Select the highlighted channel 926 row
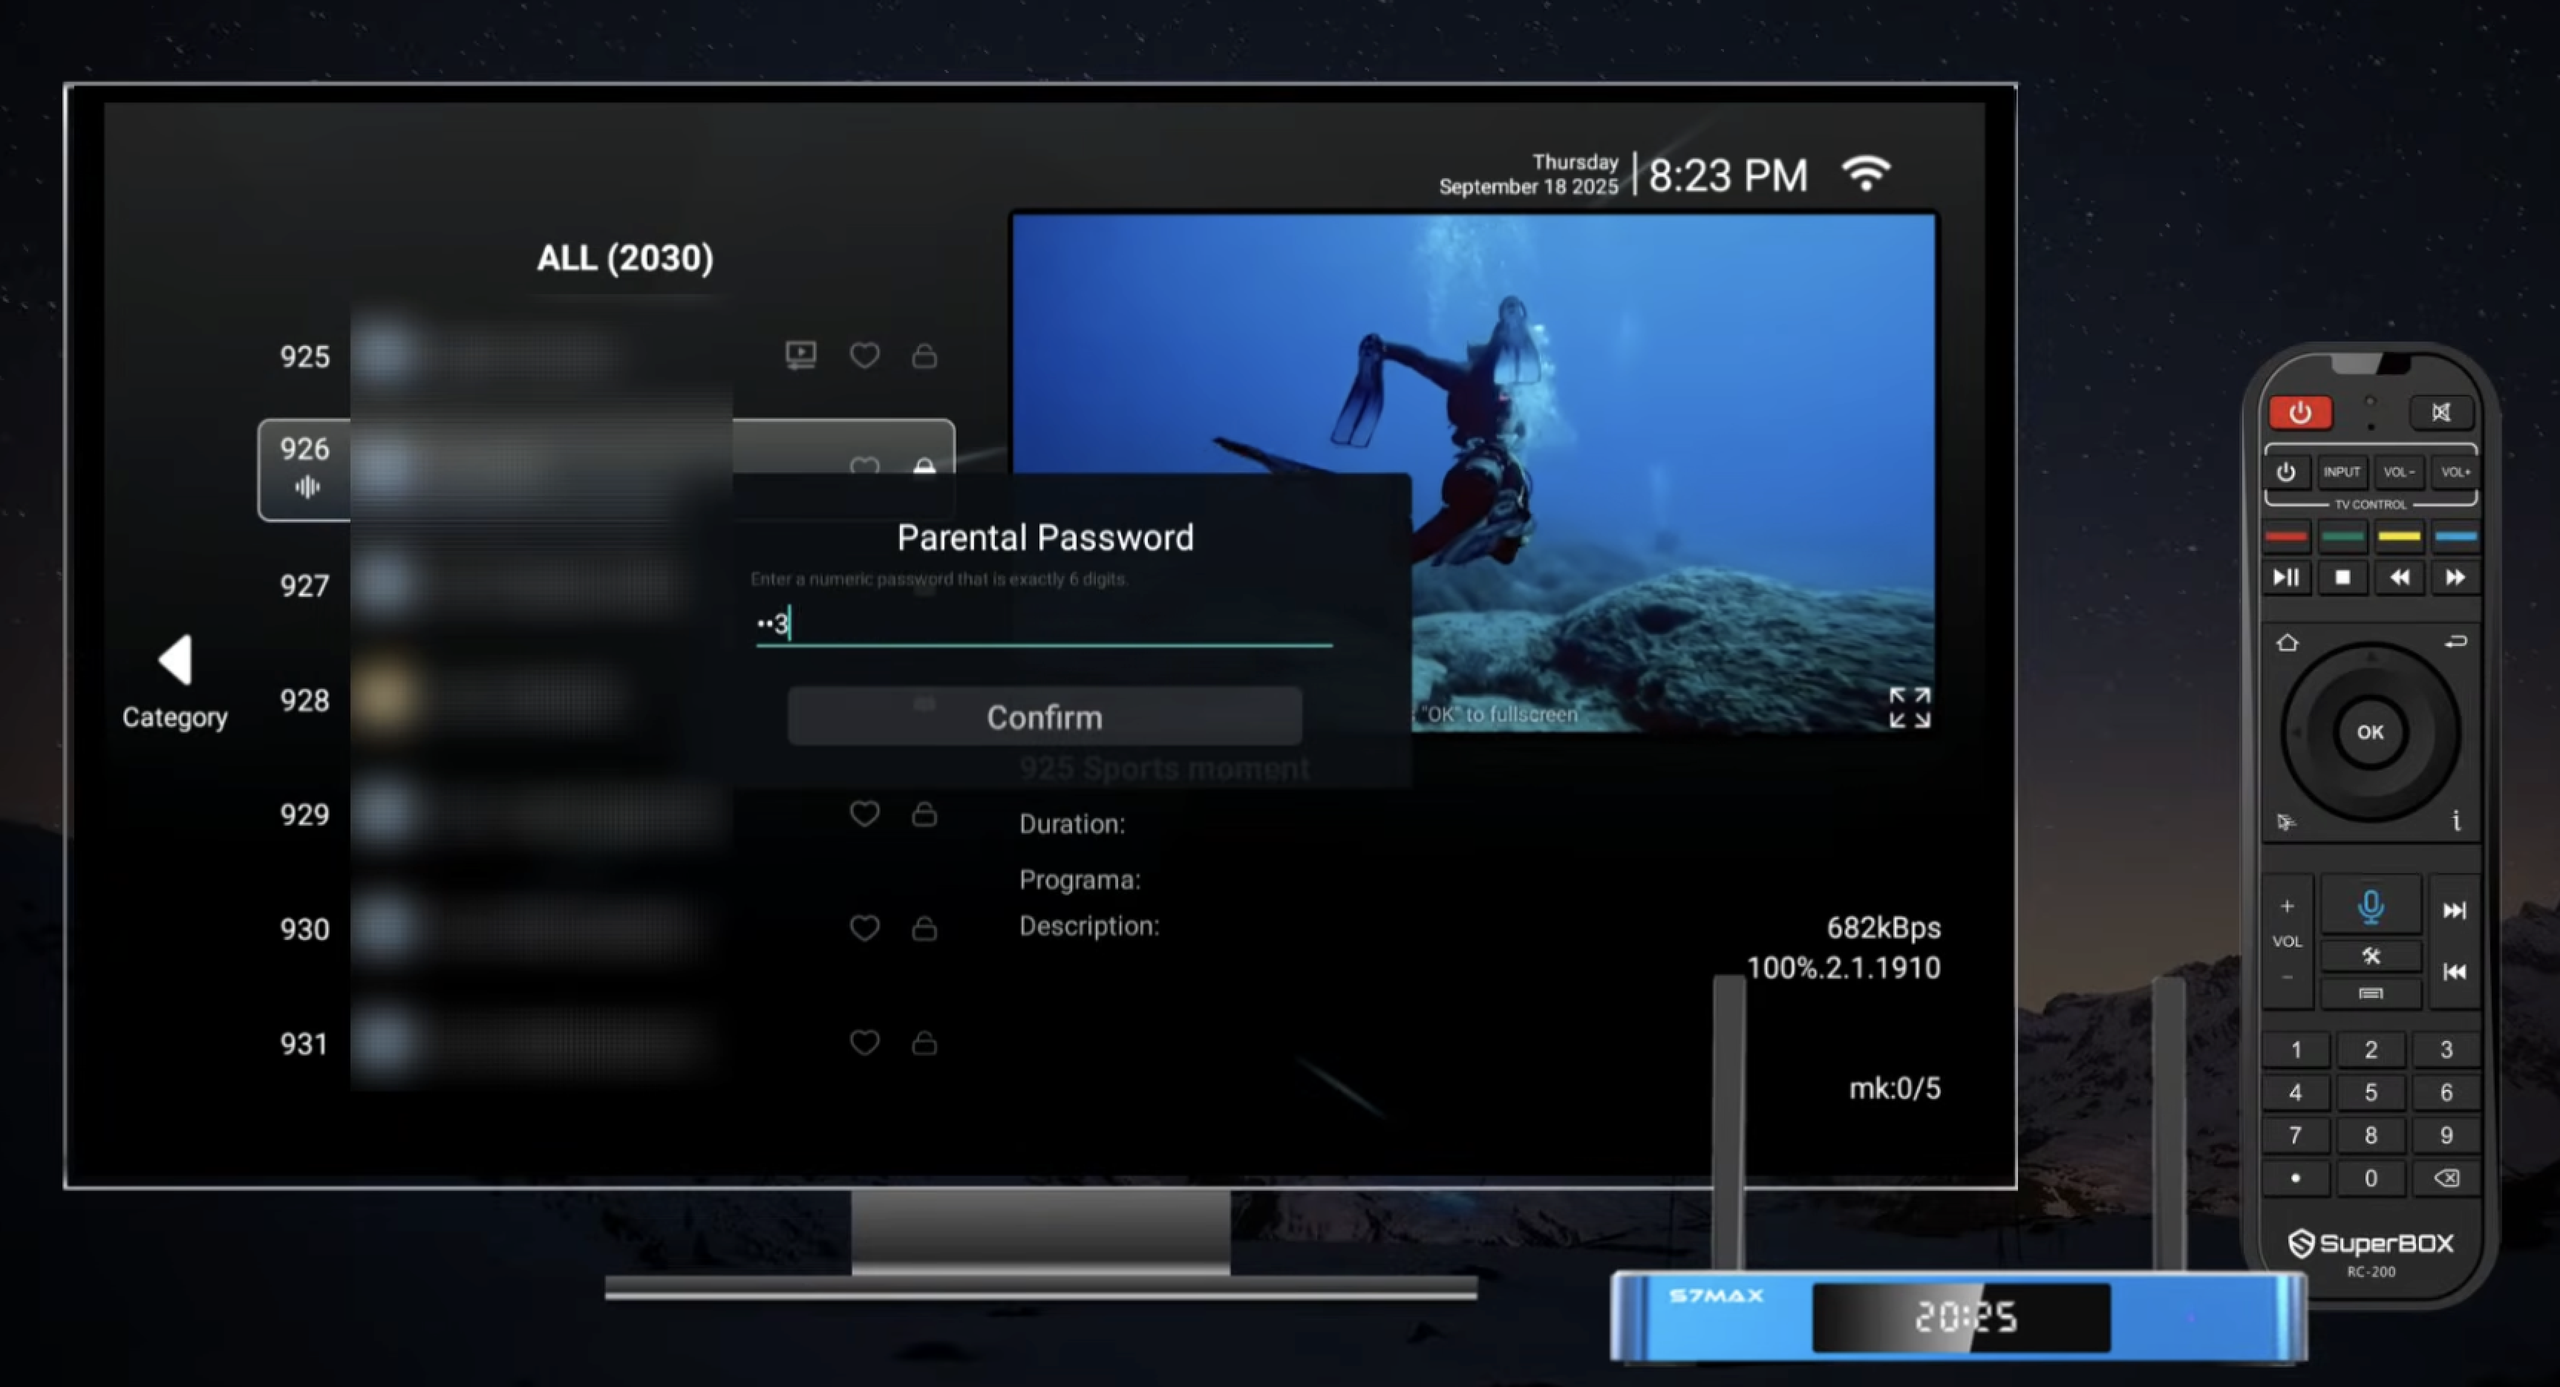 pyautogui.click(x=606, y=470)
